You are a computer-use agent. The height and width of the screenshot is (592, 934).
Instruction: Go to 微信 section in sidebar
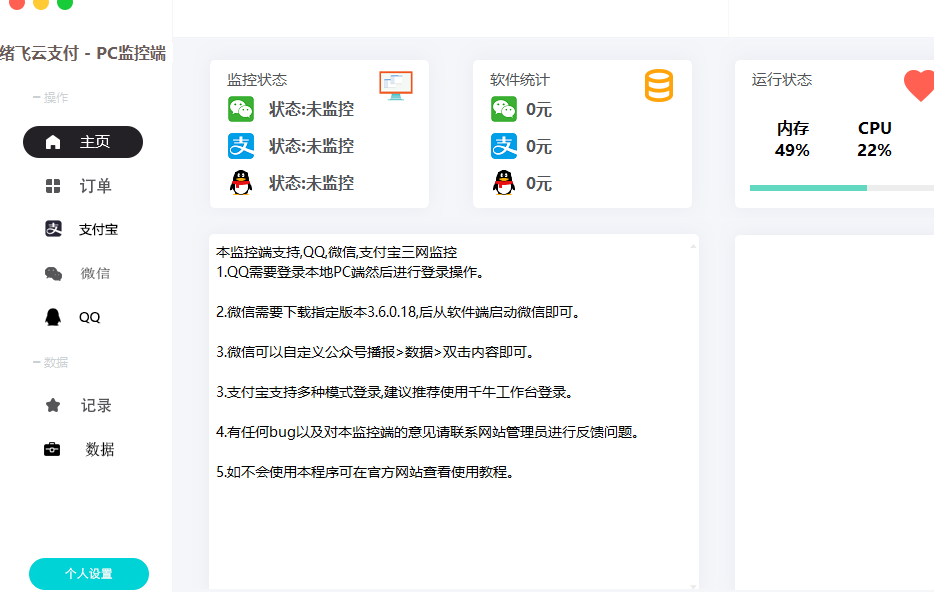[83, 273]
